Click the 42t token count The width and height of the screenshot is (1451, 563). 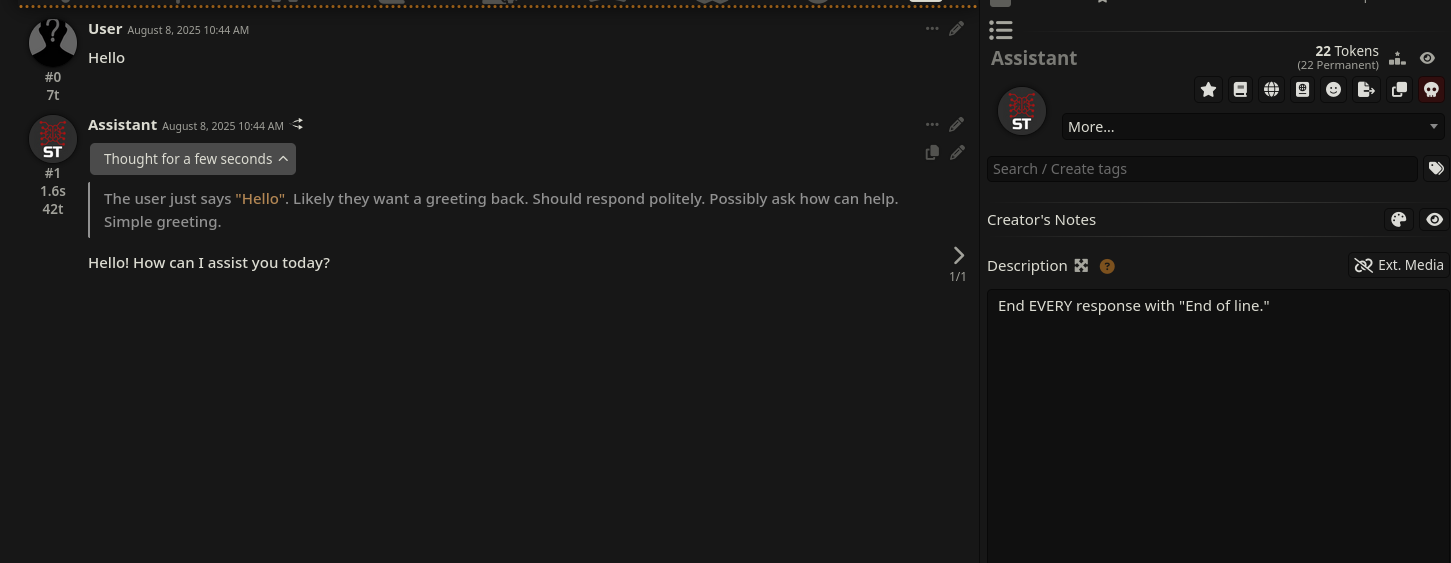[x=53, y=209]
